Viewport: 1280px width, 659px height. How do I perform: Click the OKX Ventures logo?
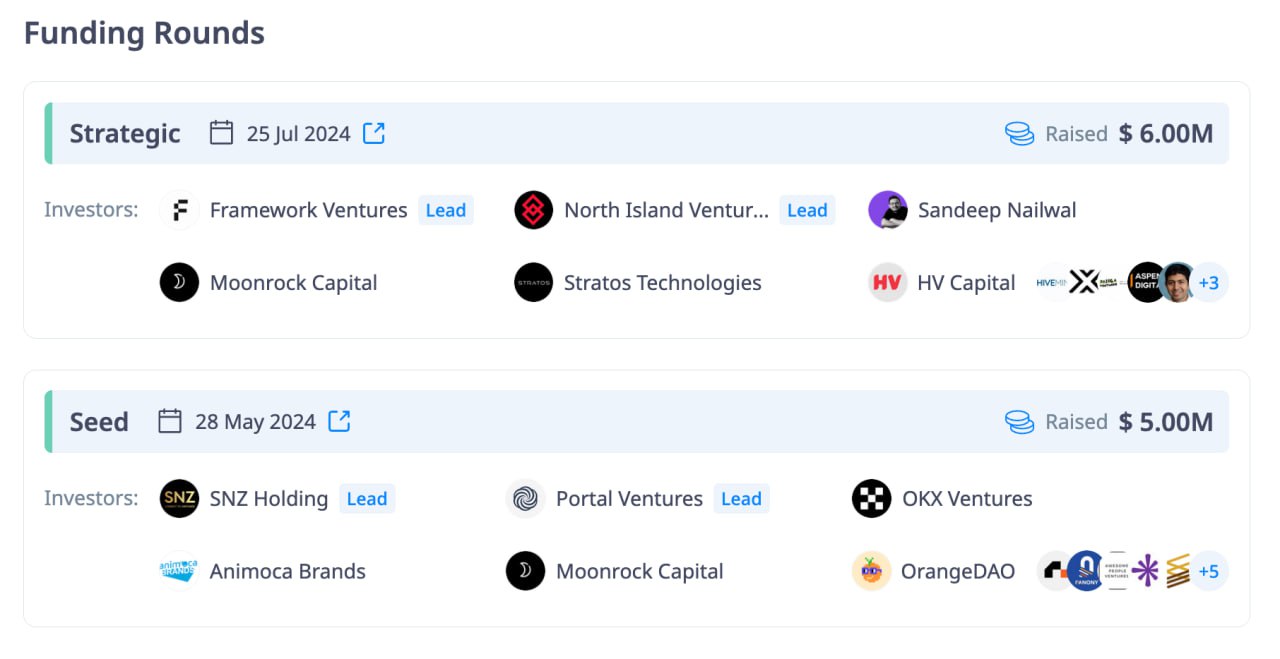click(x=871, y=499)
